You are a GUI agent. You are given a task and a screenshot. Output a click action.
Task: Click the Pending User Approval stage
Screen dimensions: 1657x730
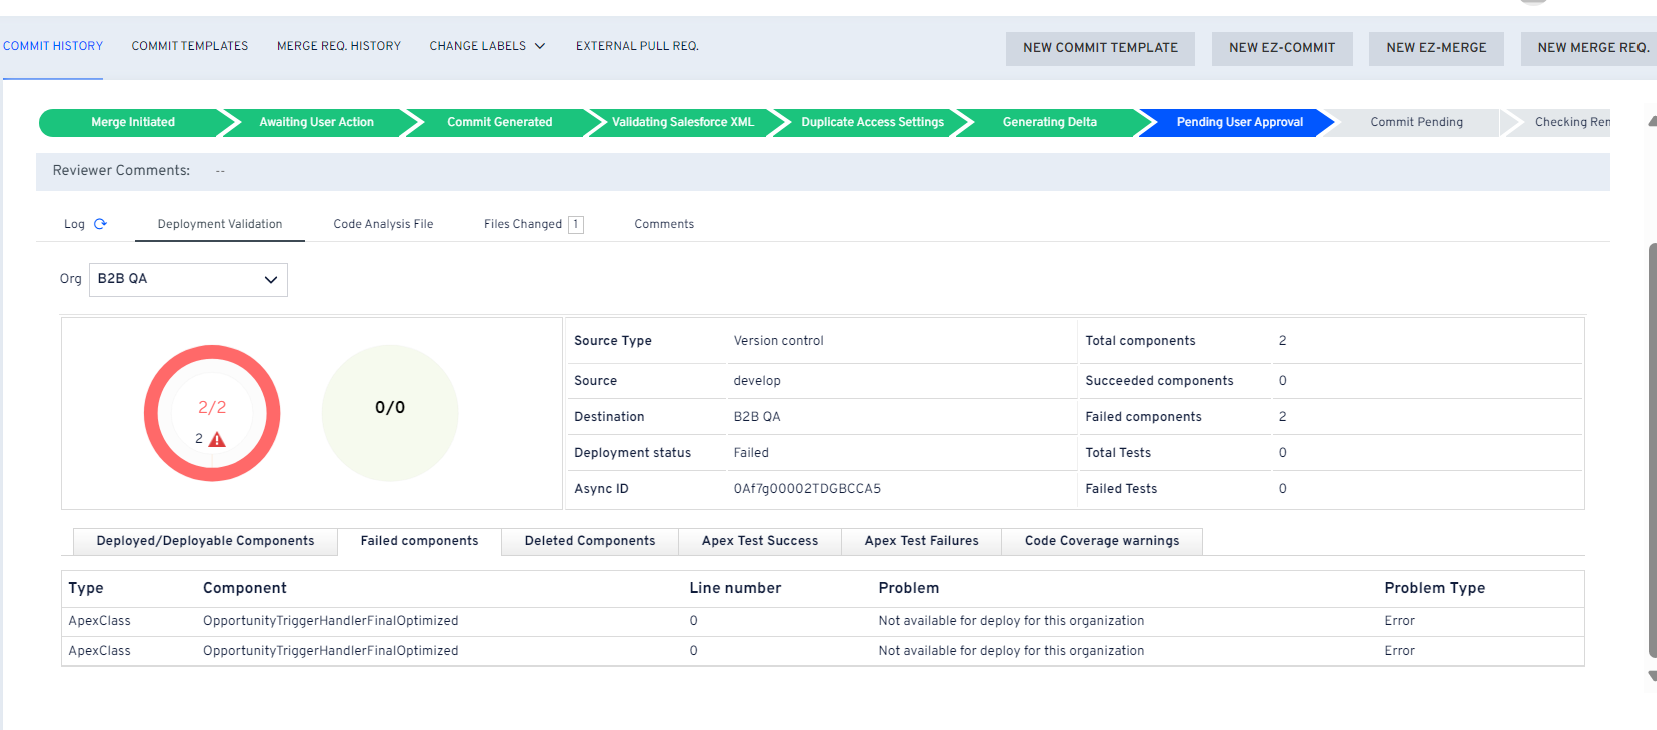(1238, 122)
